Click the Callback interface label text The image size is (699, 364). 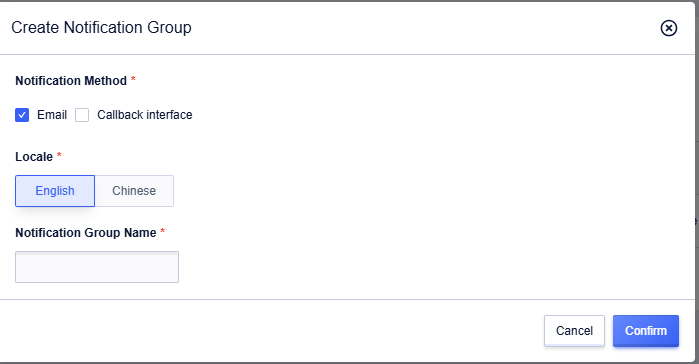click(x=144, y=115)
